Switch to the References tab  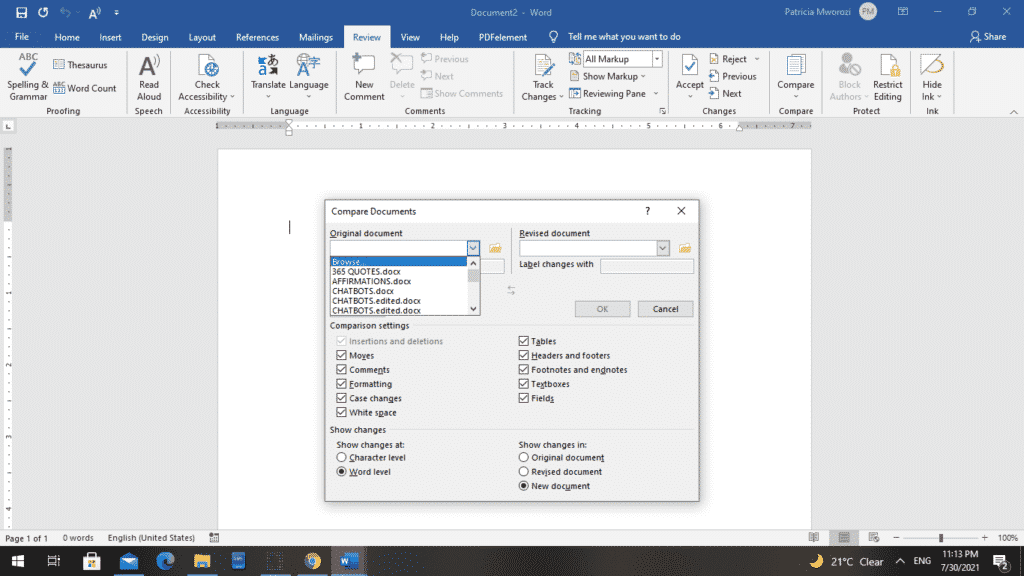[257, 37]
